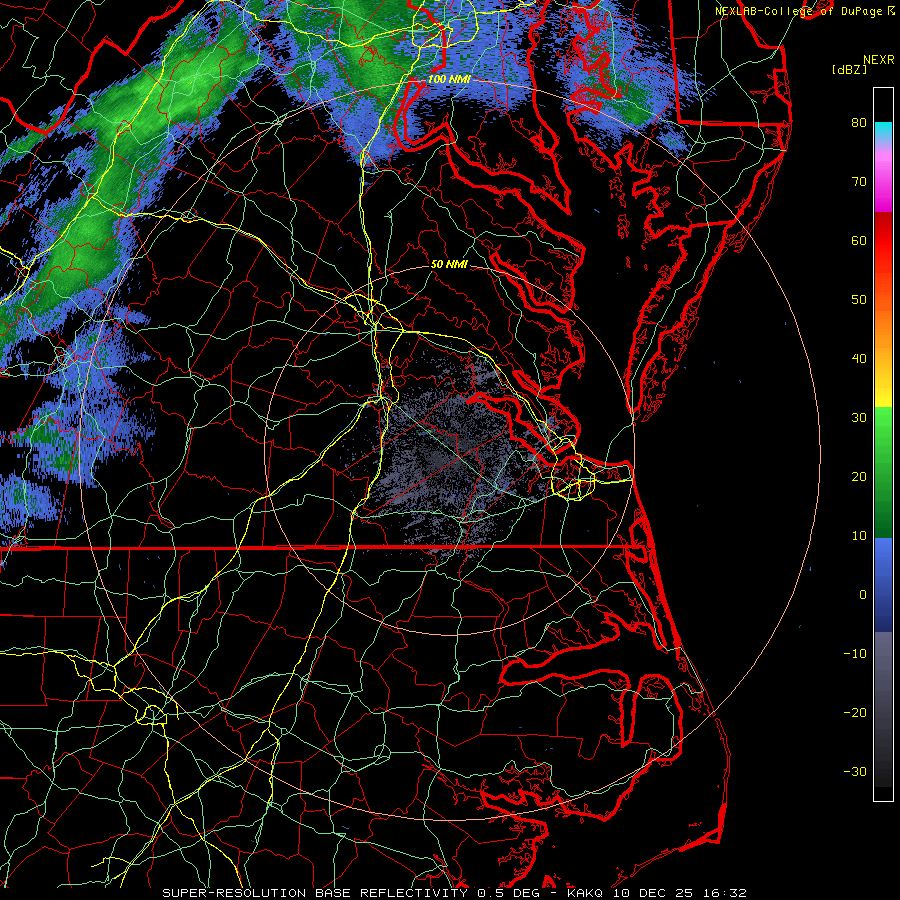Click the 10 dBZ scale value
The image size is (900, 900).
coord(859,536)
